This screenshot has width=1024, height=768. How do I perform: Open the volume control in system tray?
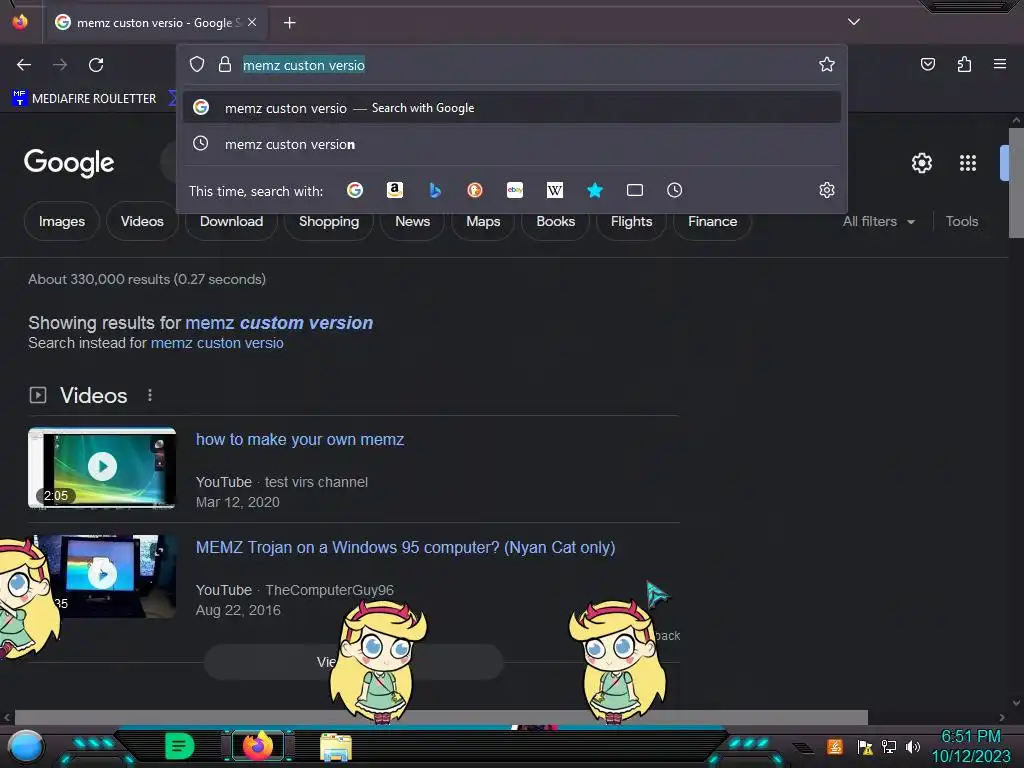(912, 746)
